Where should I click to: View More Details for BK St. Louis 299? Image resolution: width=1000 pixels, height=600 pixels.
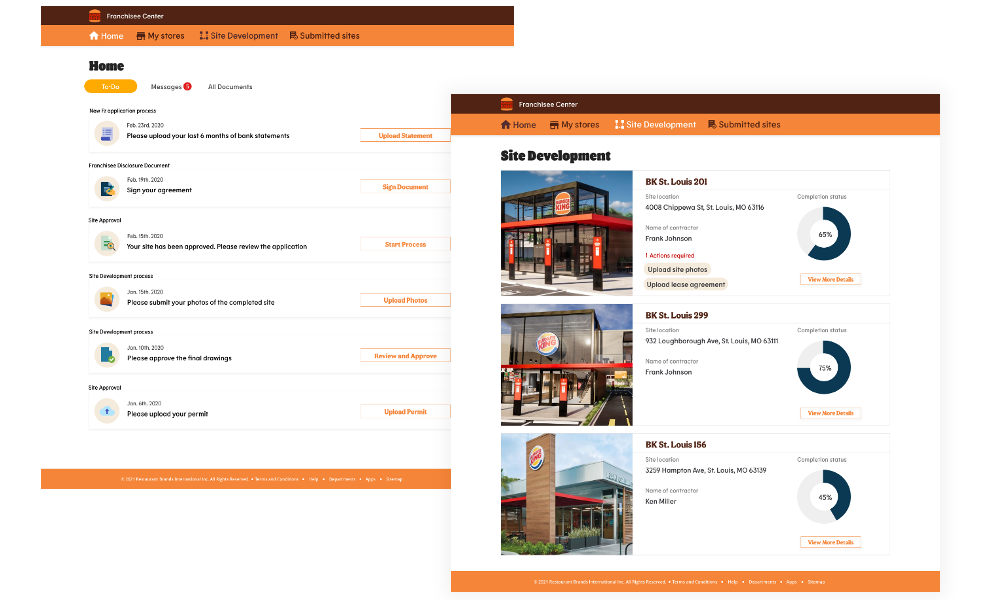(830, 413)
